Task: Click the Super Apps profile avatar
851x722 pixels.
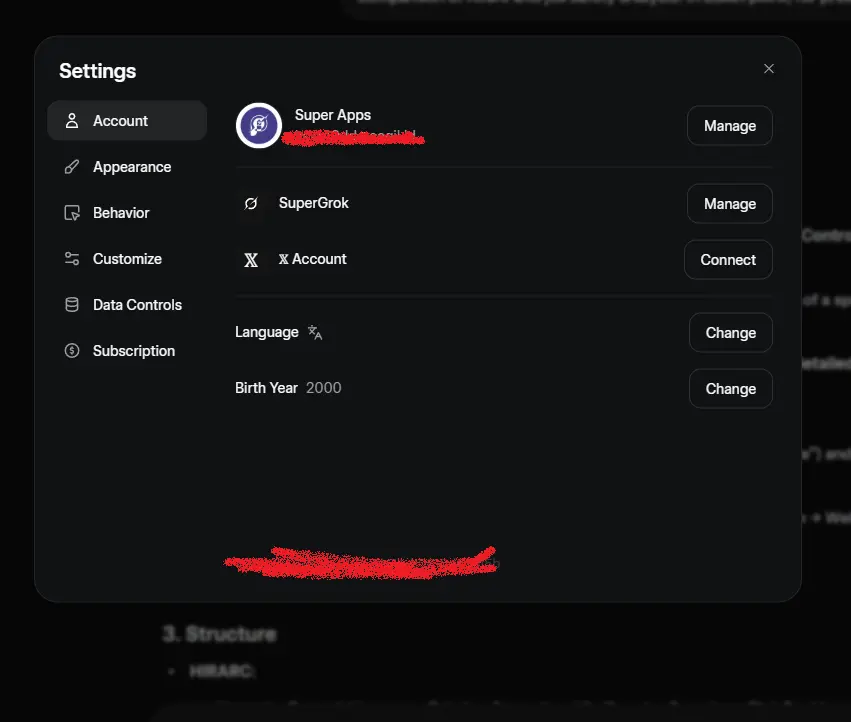Action: (x=259, y=125)
